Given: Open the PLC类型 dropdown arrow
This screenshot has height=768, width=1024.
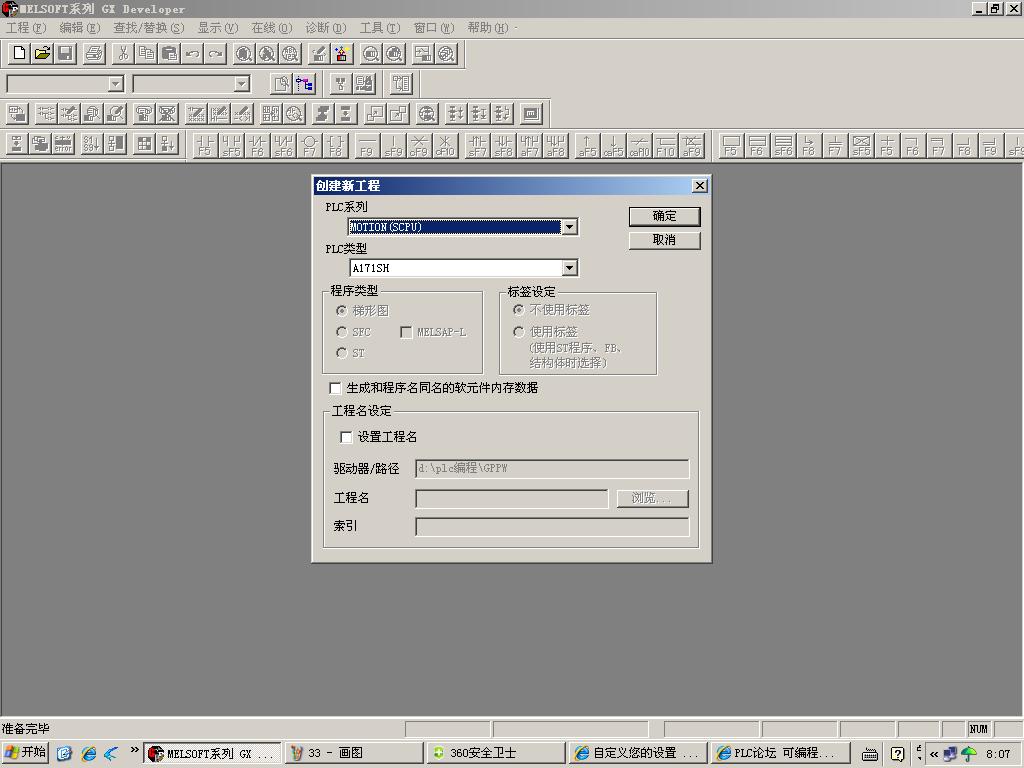Looking at the screenshot, I should (569, 268).
